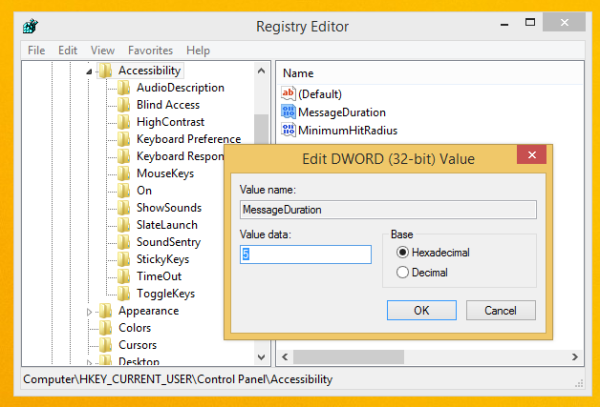This screenshot has height=407, width=600.
Task: Click the tree pane scroll down arrow
Action: coord(261,357)
